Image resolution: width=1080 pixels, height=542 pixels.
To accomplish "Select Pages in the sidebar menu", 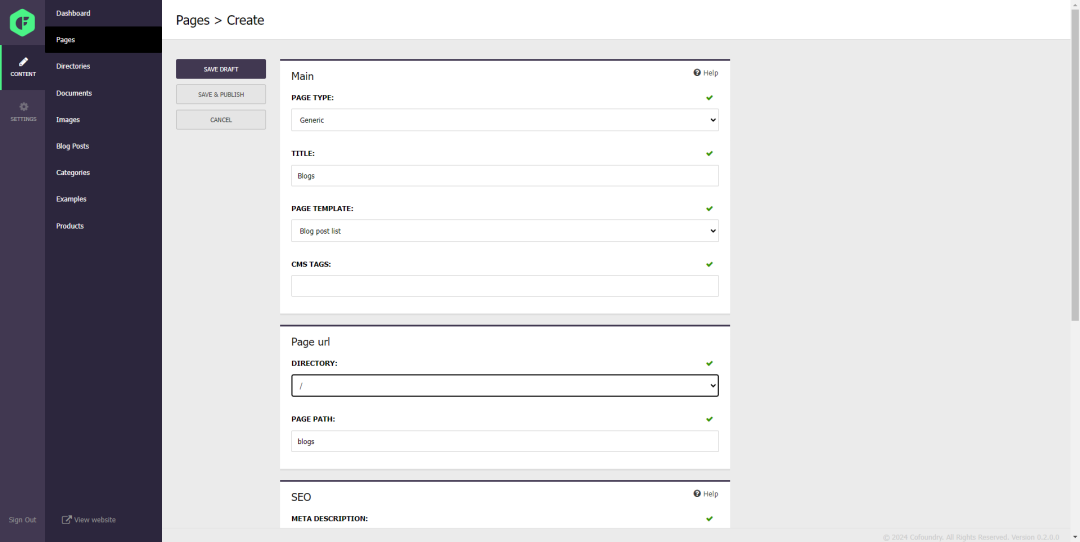I will [103, 40].
